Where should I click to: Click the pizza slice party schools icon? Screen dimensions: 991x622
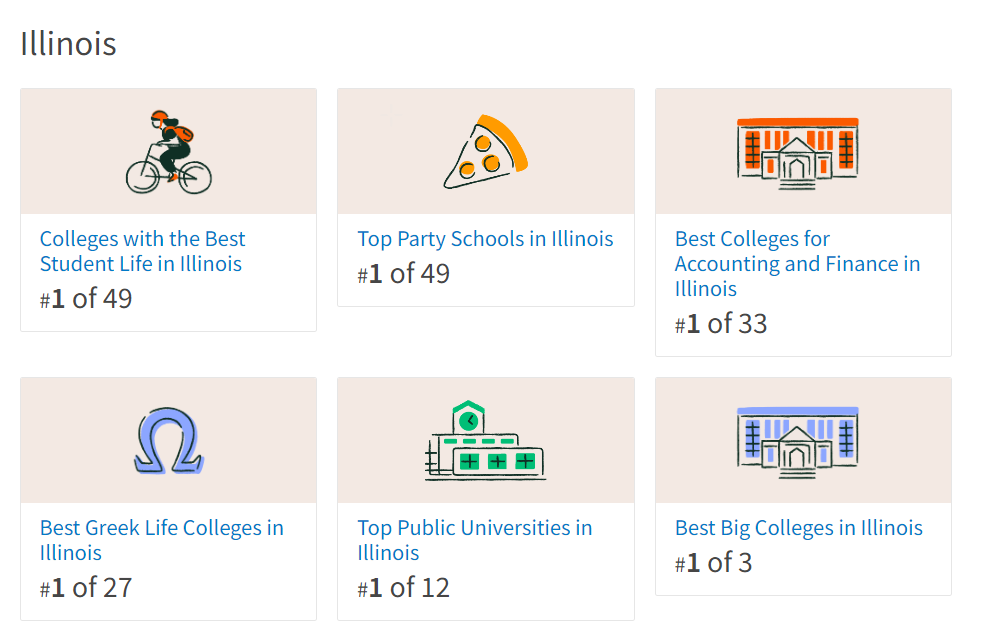tap(485, 152)
